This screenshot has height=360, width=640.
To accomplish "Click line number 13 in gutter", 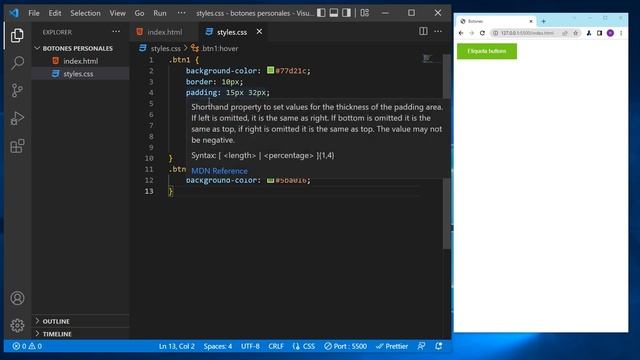I will point(149,191).
